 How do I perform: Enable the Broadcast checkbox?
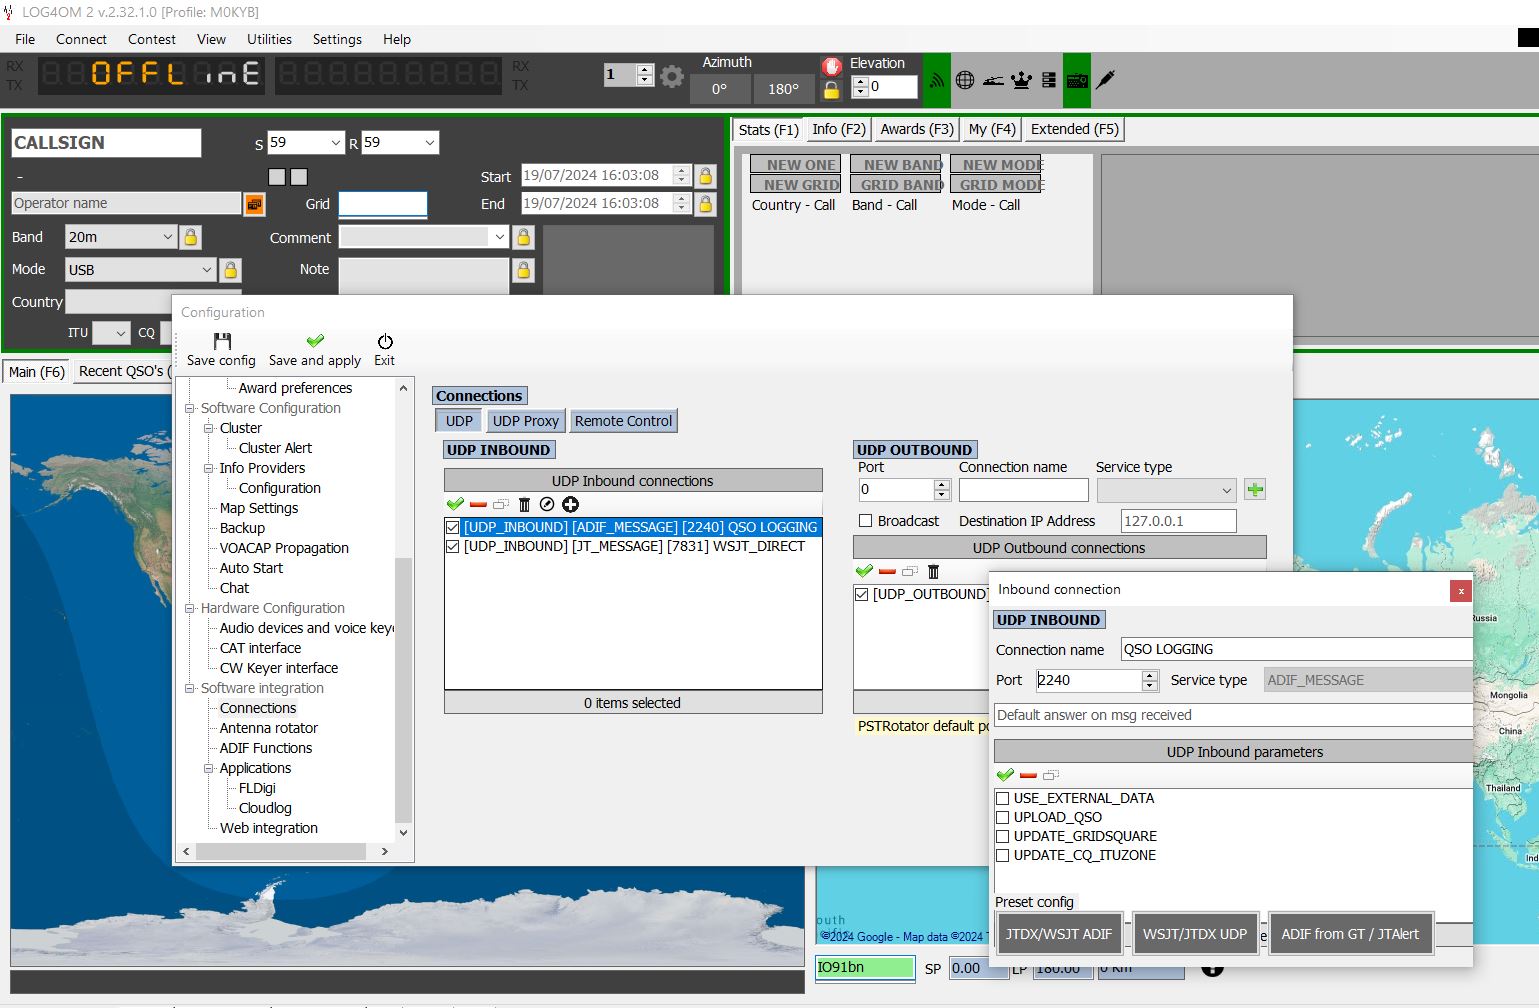point(866,521)
